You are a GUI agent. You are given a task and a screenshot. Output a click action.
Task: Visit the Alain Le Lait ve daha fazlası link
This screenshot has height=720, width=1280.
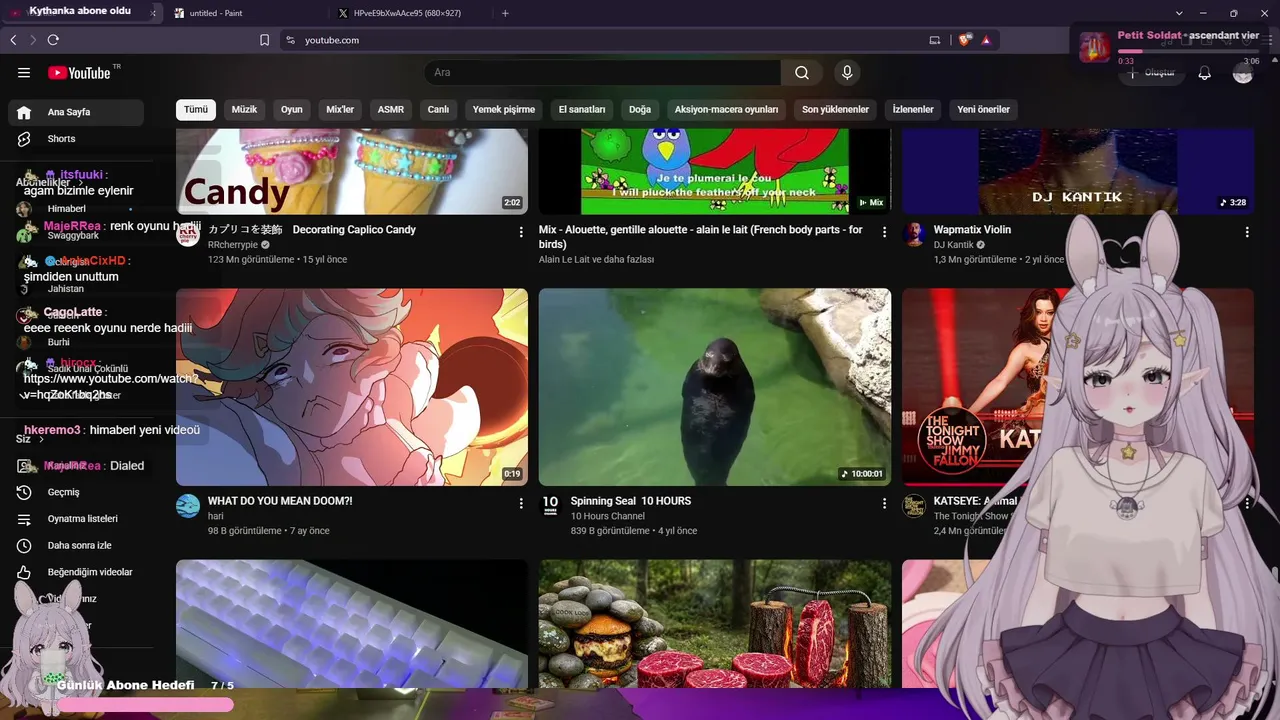(596, 260)
